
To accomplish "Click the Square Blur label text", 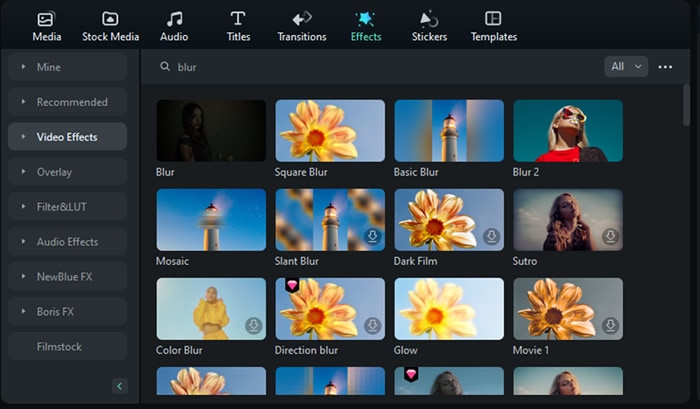I will (x=301, y=172).
